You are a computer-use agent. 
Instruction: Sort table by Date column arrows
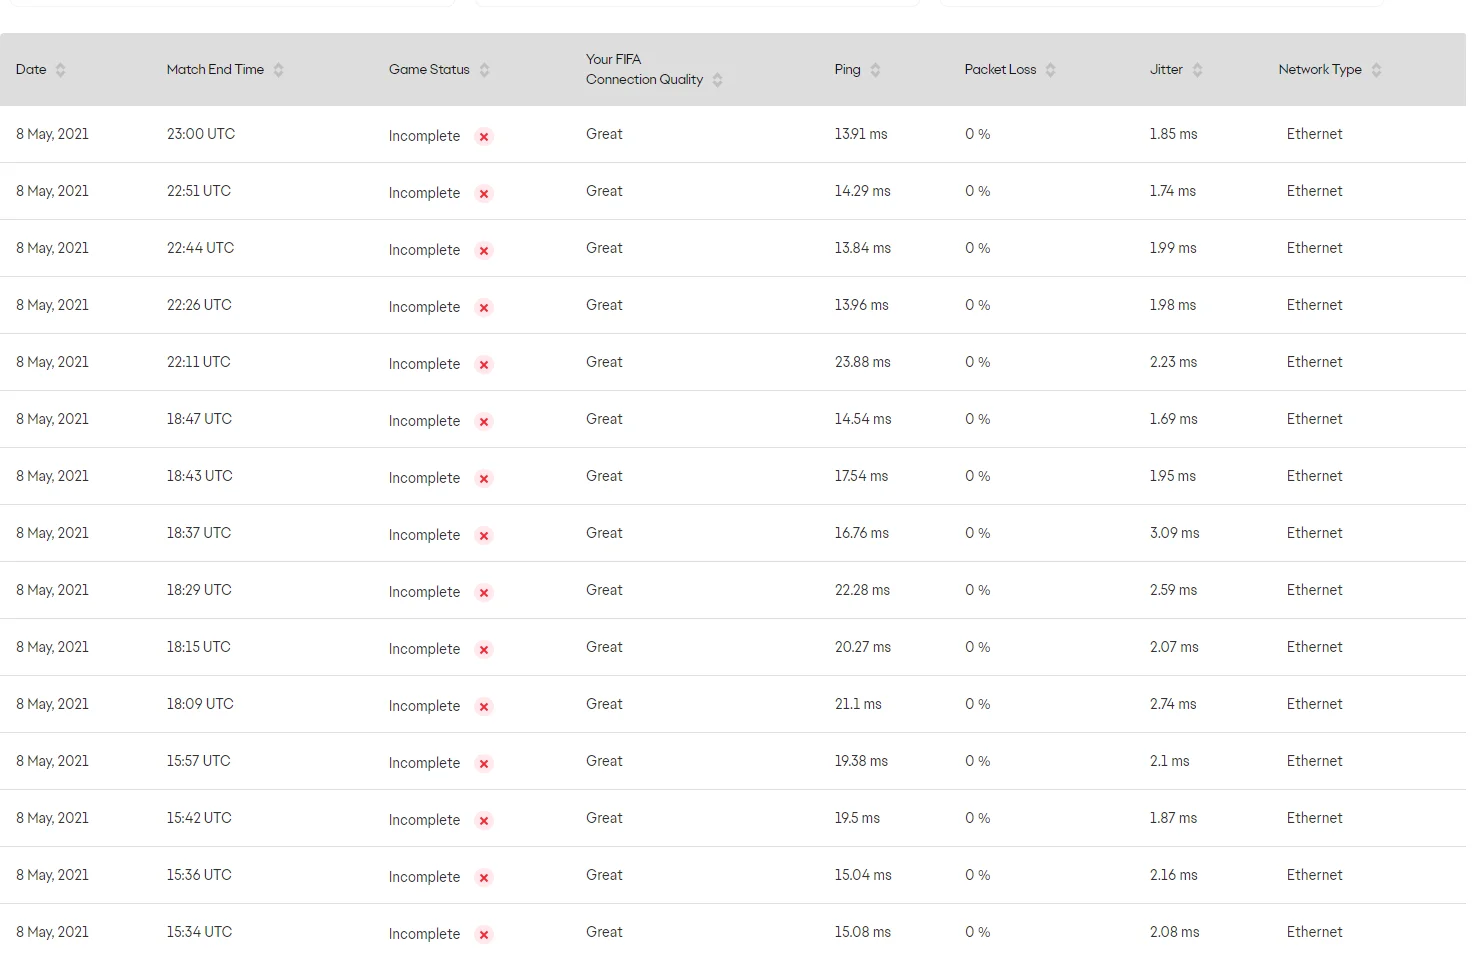tap(61, 70)
